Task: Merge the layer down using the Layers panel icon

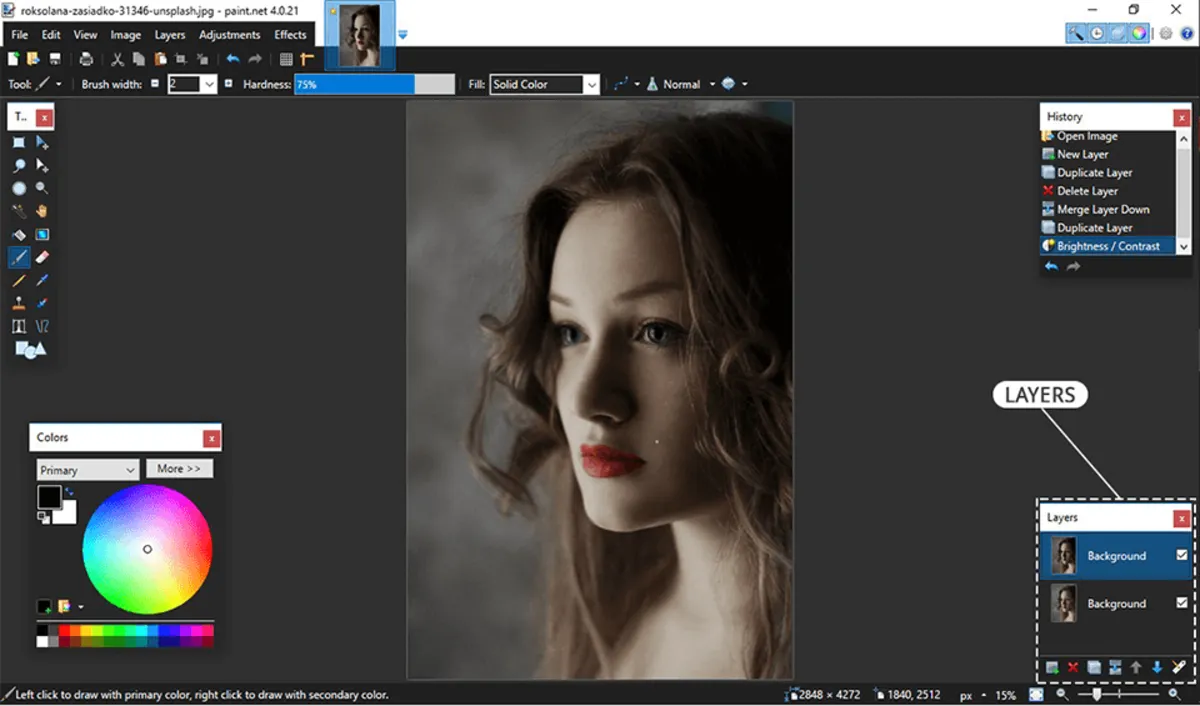Action: 1115,667
